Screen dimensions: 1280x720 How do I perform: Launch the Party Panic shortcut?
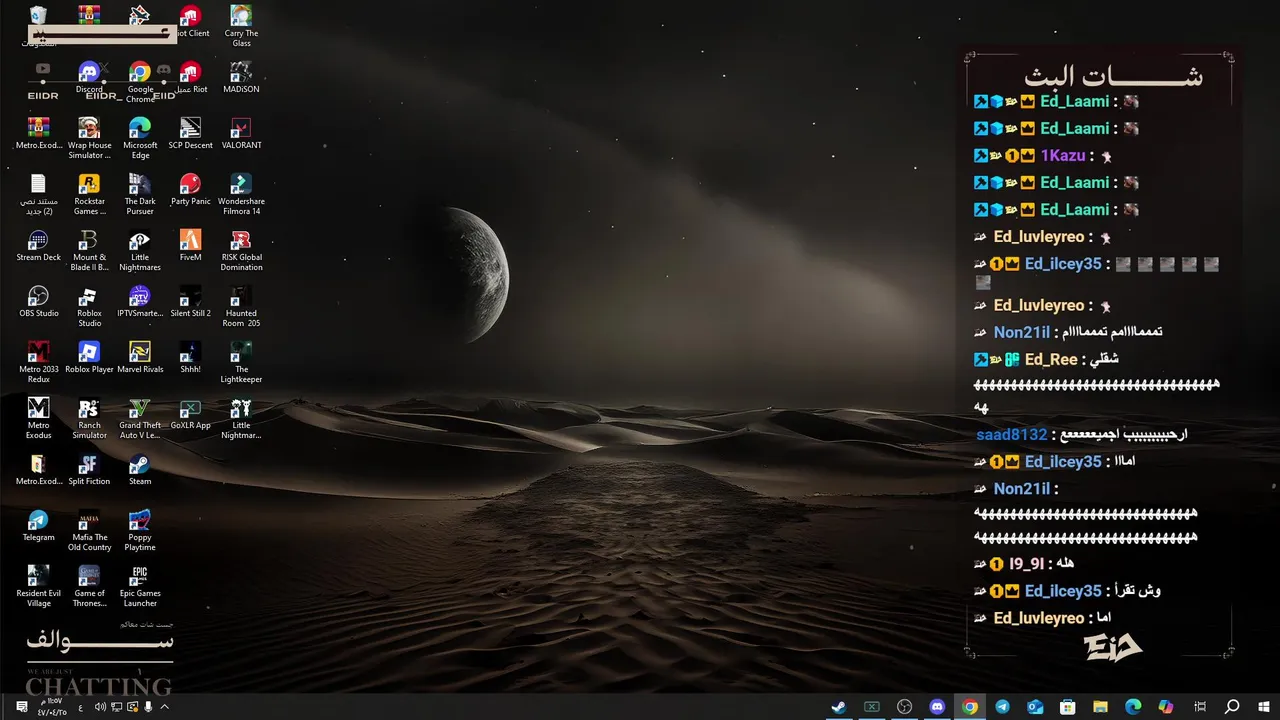click(190, 189)
